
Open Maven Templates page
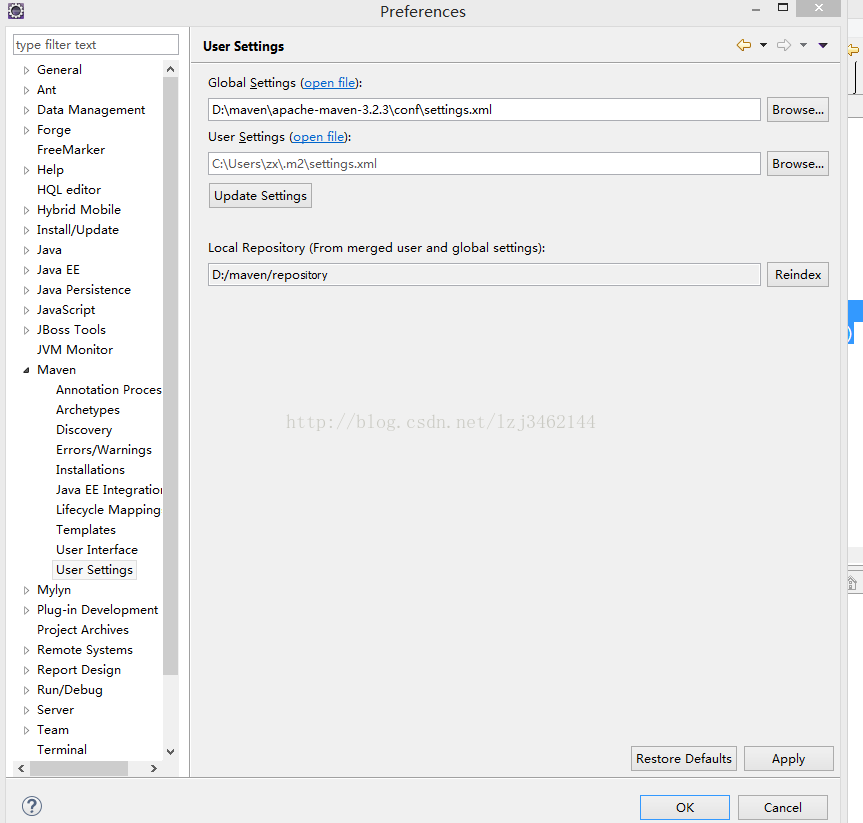pyautogui.click(x=85, y=530)
